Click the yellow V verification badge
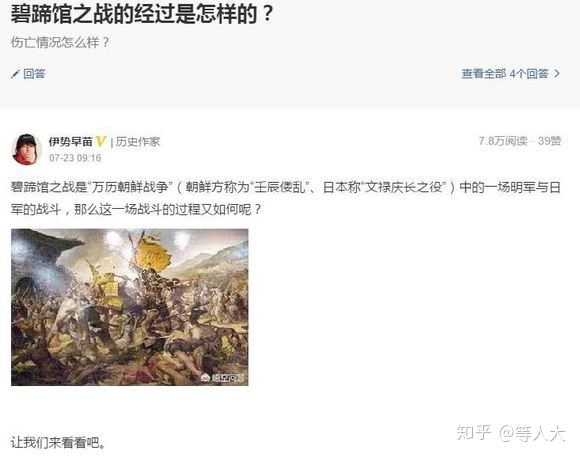The width and height of the screenshot is (580, 458). point(101,141)
